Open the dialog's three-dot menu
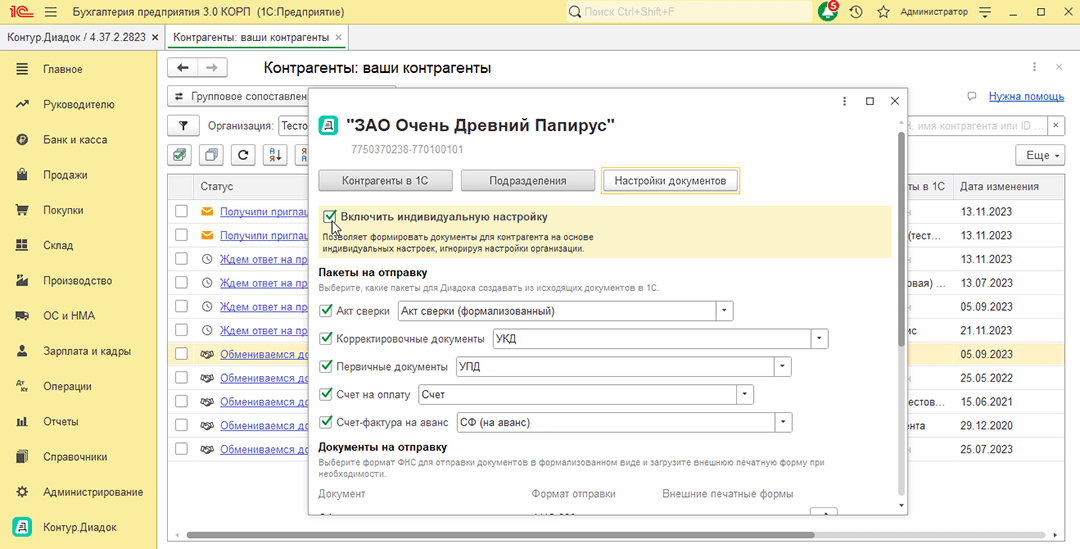 (844, 101)
